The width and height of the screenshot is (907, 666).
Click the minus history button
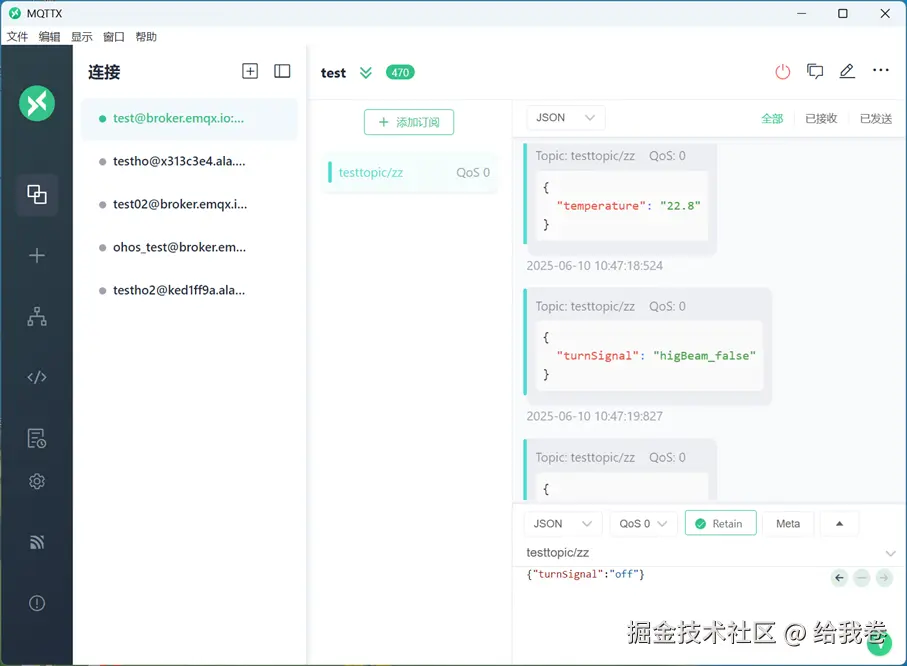click(862, 577)
